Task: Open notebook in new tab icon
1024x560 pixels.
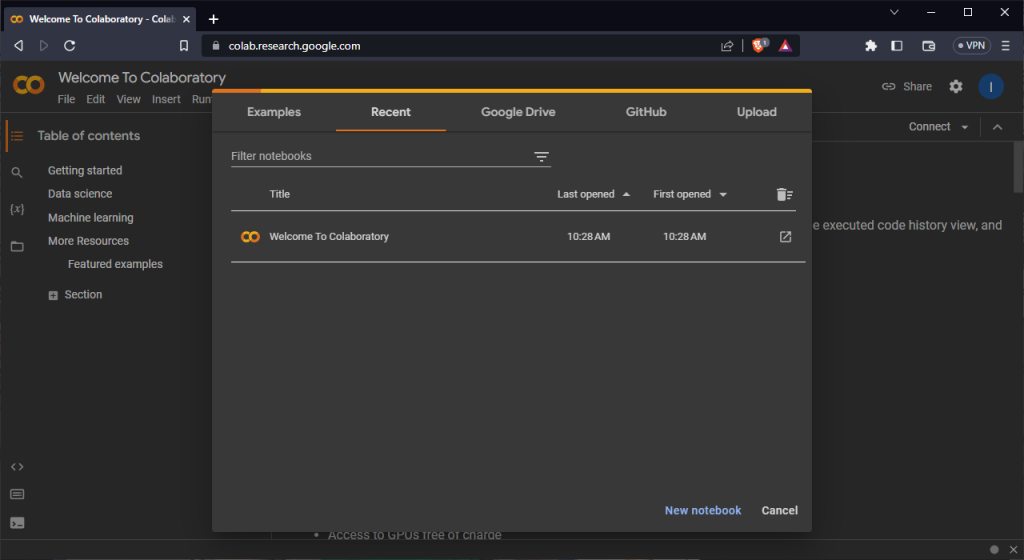Action: [x=785, y=237]
